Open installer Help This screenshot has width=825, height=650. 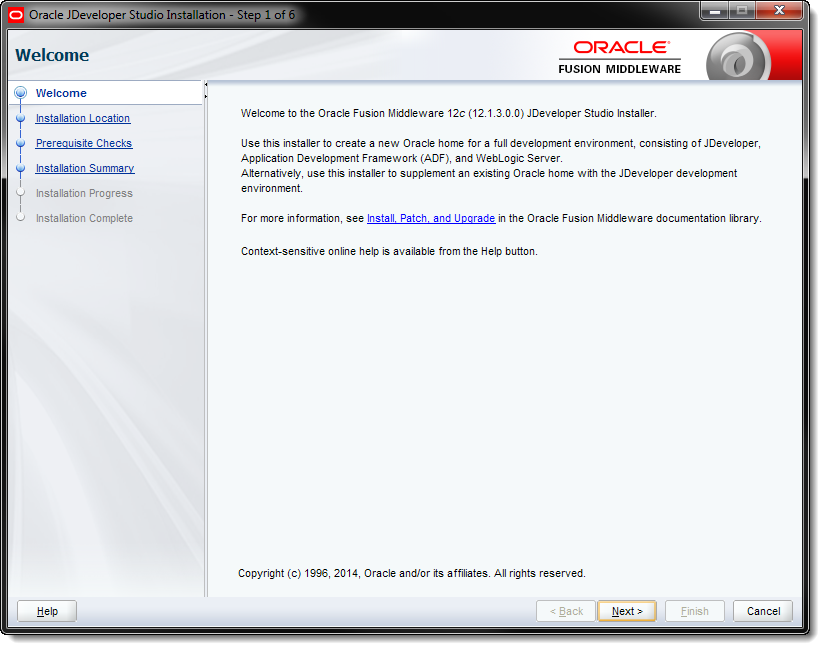pos(46,611)
